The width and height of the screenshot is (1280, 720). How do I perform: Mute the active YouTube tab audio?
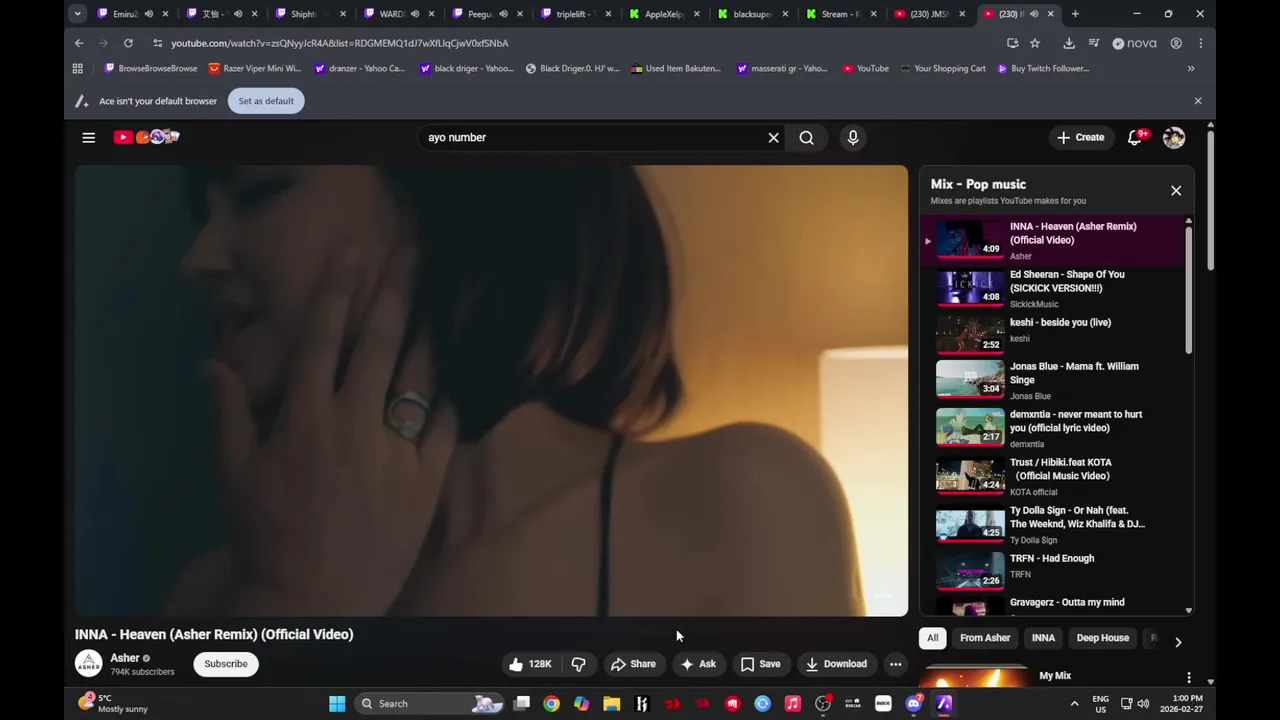1034,14
